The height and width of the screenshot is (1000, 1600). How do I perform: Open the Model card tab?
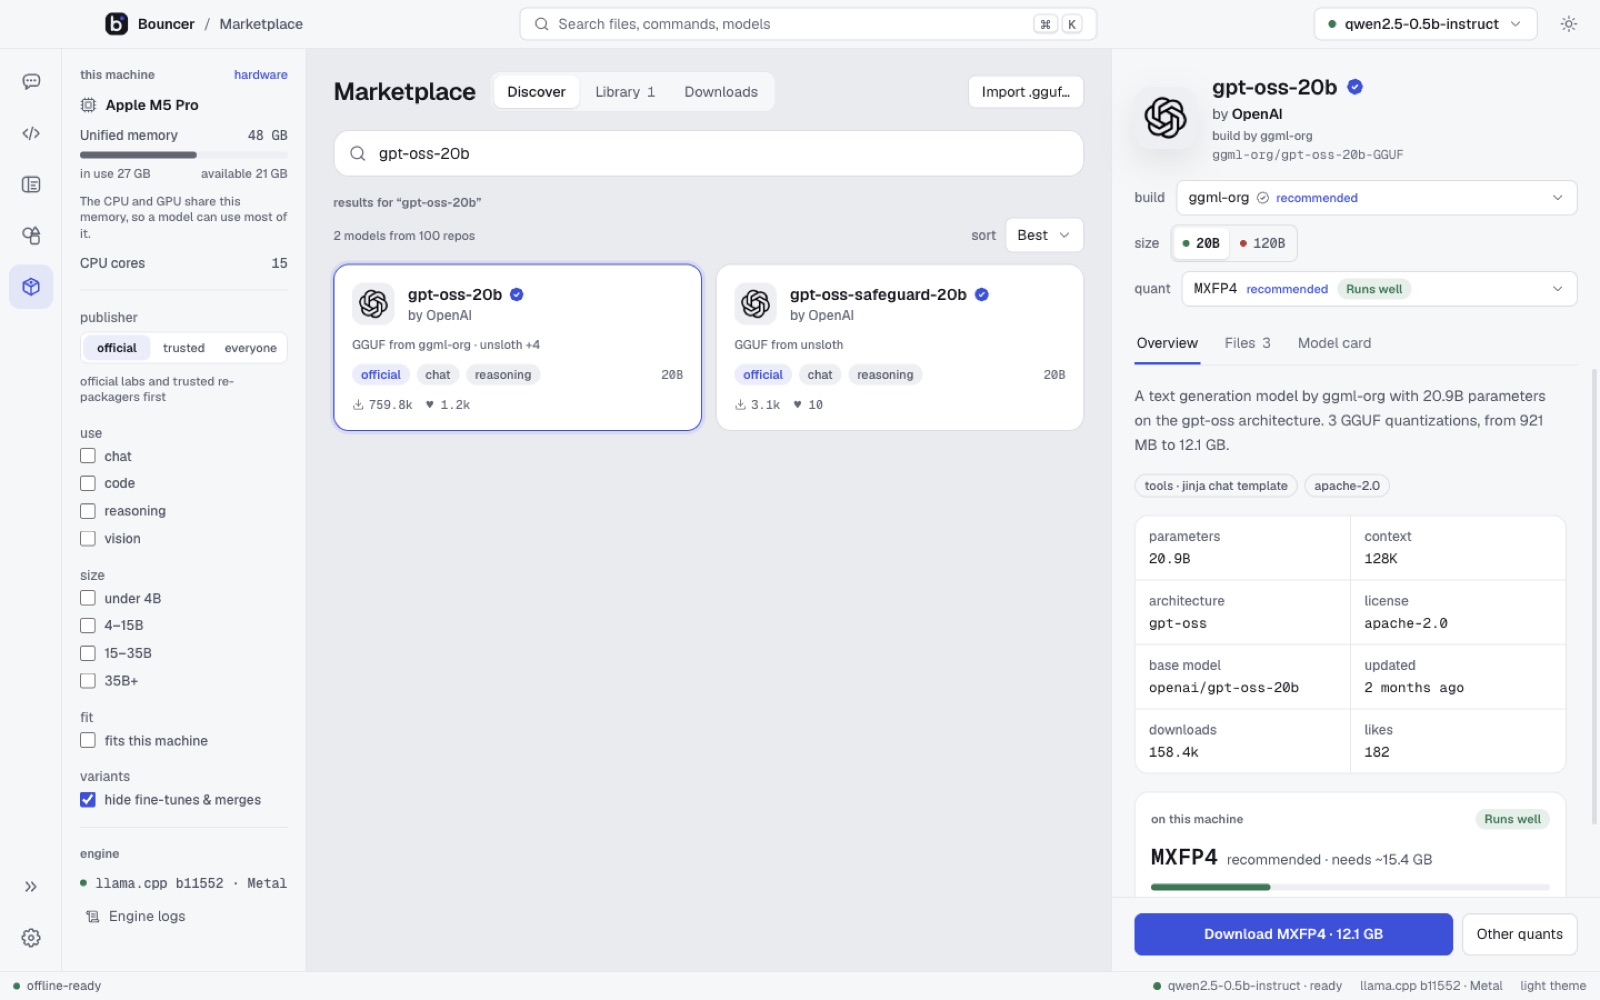[x=1334, y=343]
